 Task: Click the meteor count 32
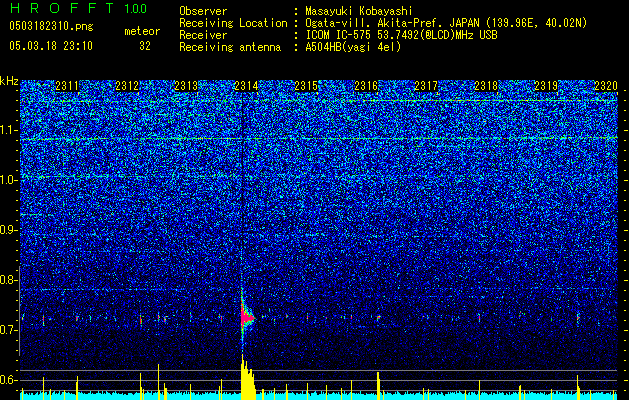tap(145, 46)
